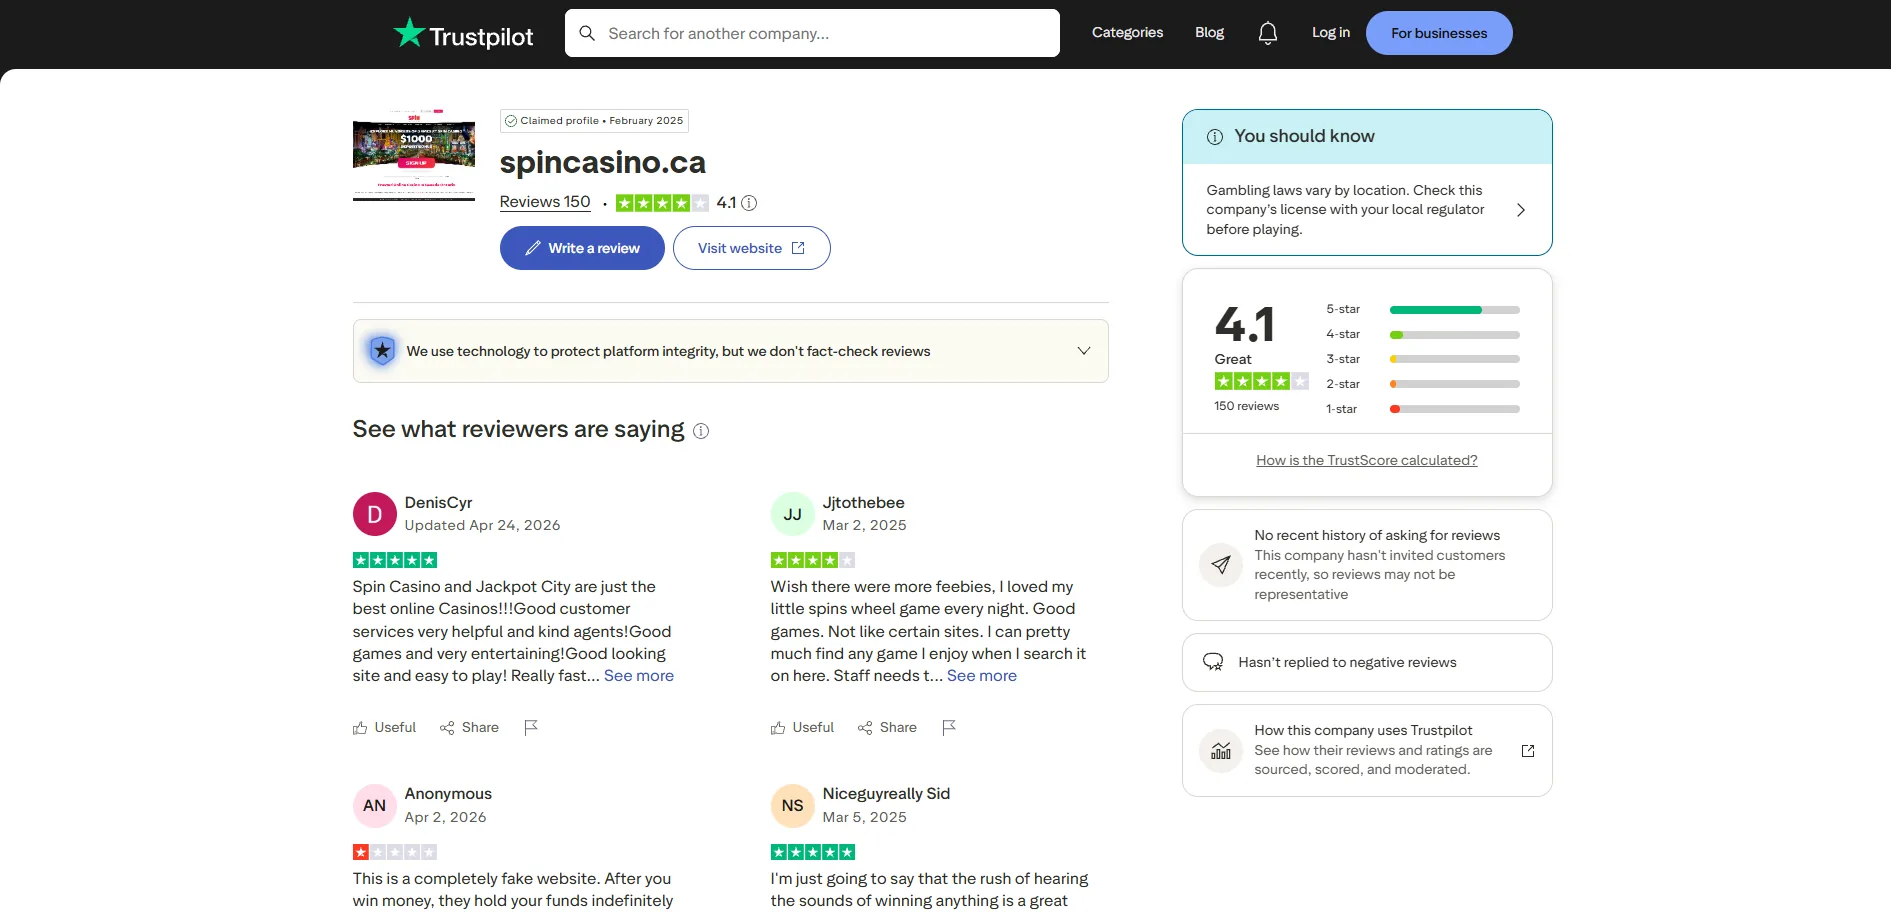Viewport: 1891px width, 912px height.
Task: Click the info icon in You should know
Action: pos(1215,137)
